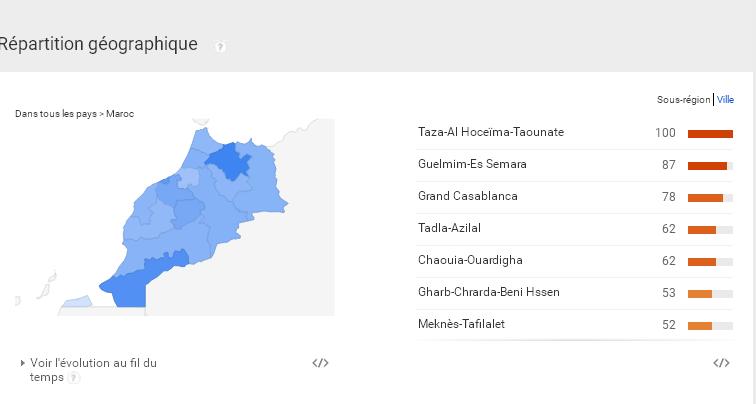Open Chaouia-Ouardigha region

pos(470,260)
